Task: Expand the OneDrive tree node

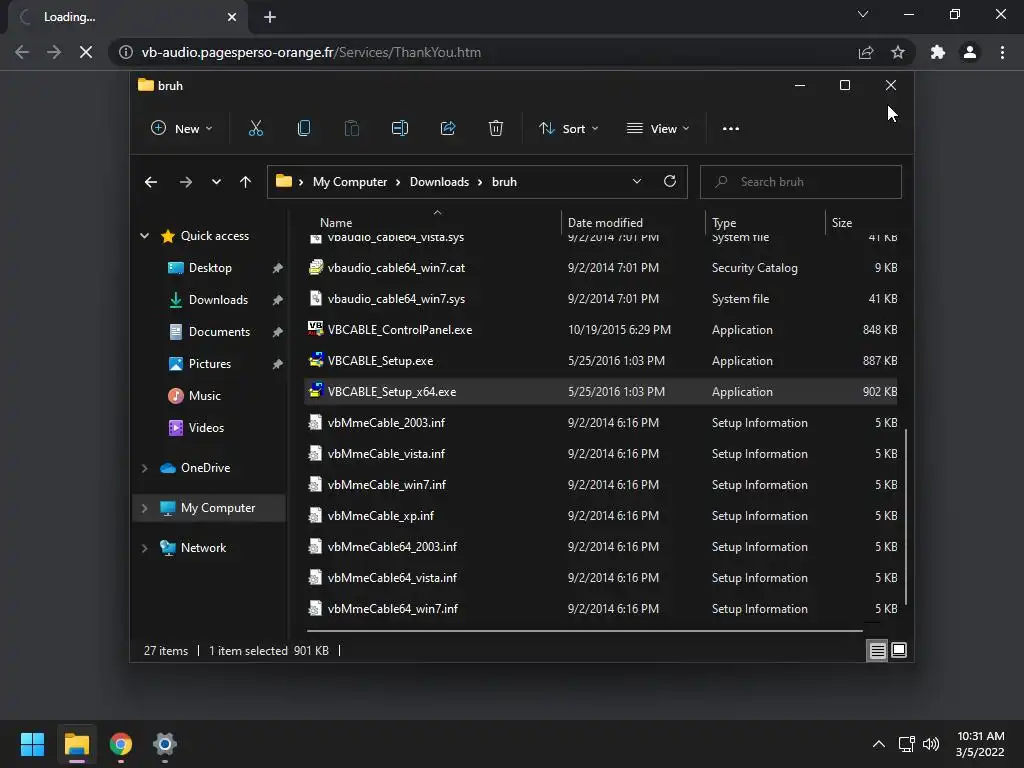Action: (x=144, y=468)
